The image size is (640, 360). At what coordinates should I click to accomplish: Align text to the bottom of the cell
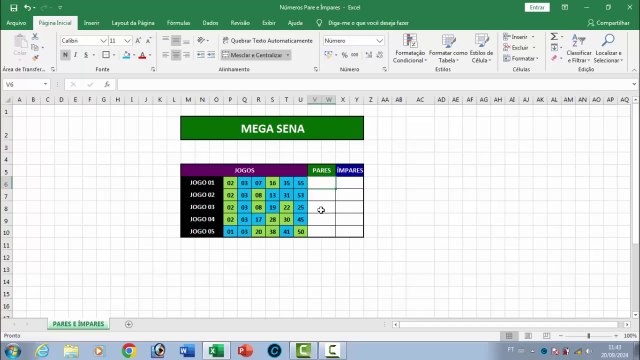click(x=186, y=40)
